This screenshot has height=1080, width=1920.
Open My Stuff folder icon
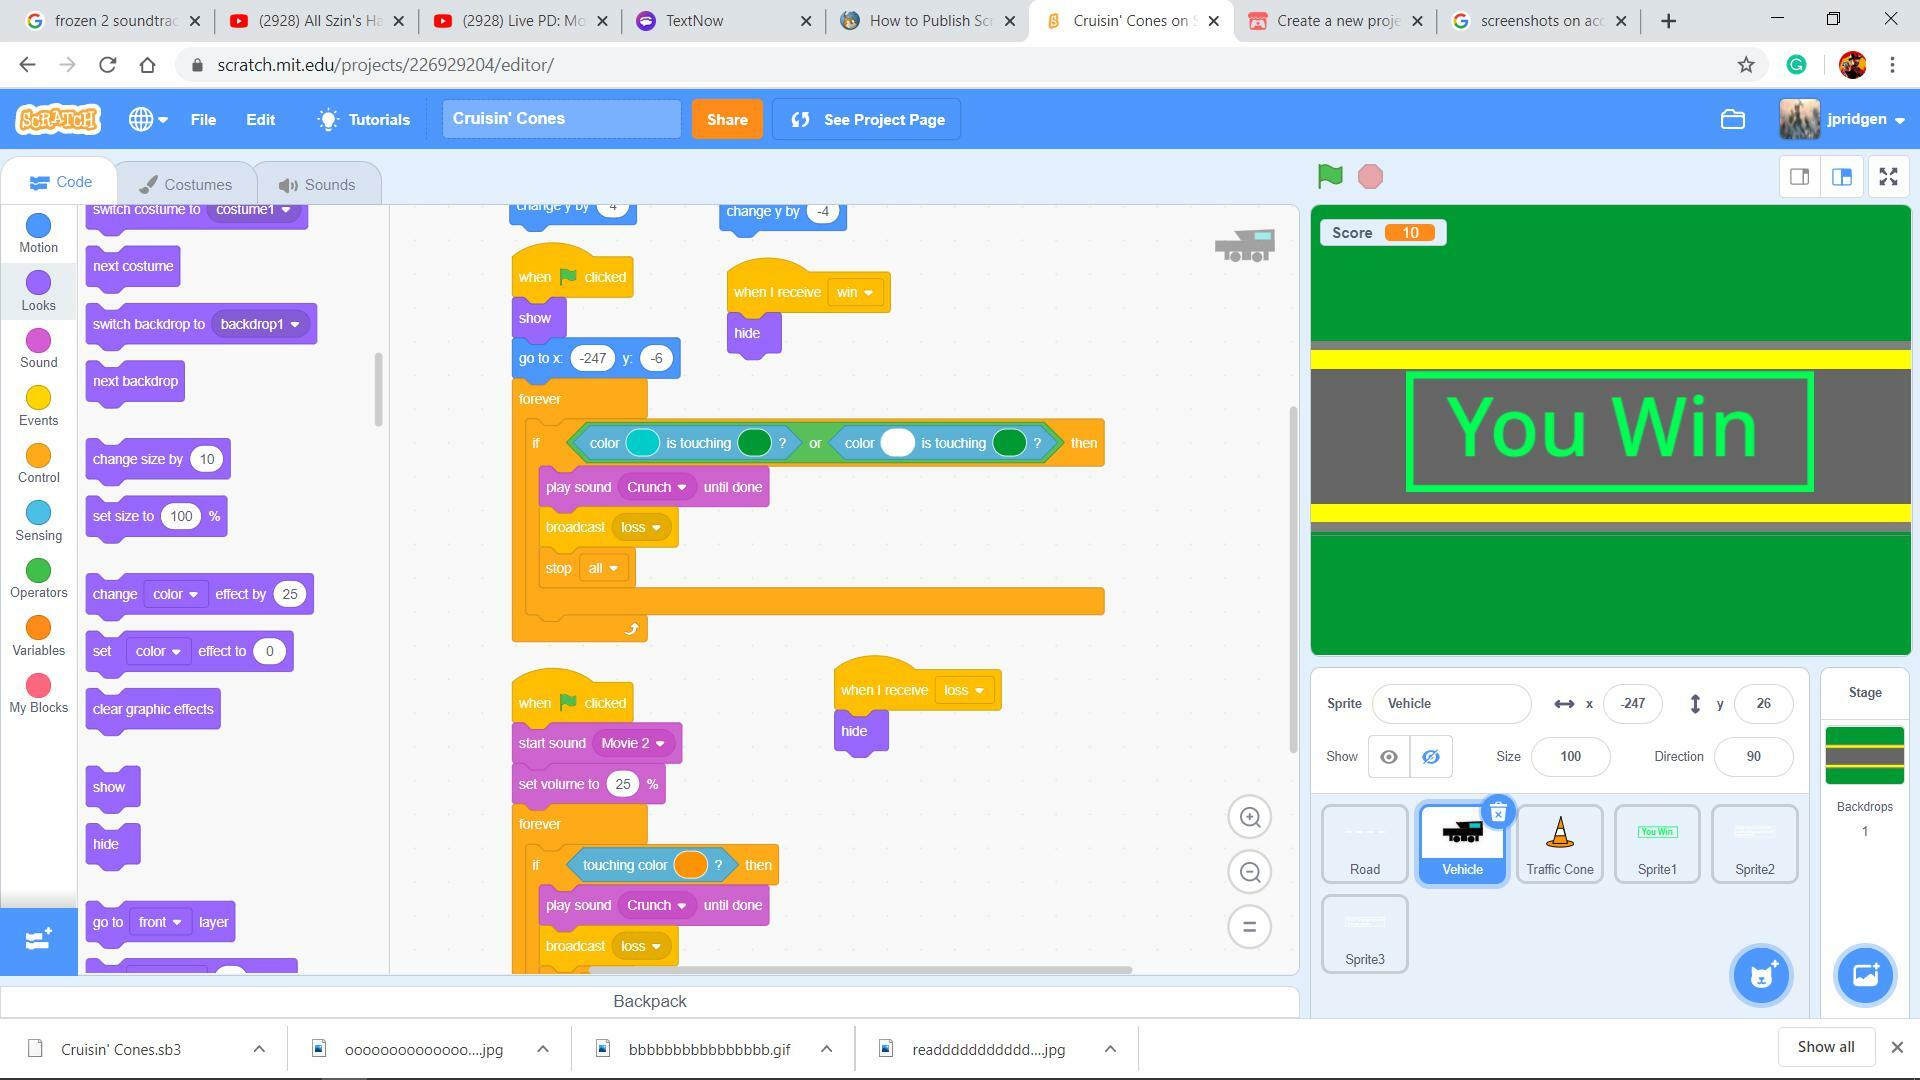(x=1732, y=119)
